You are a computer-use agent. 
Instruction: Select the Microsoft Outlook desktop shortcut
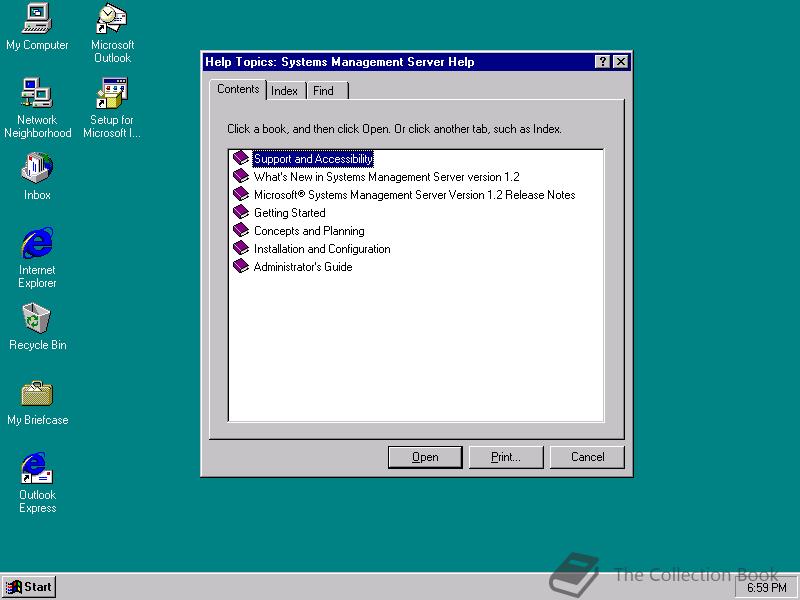[112, 33]
